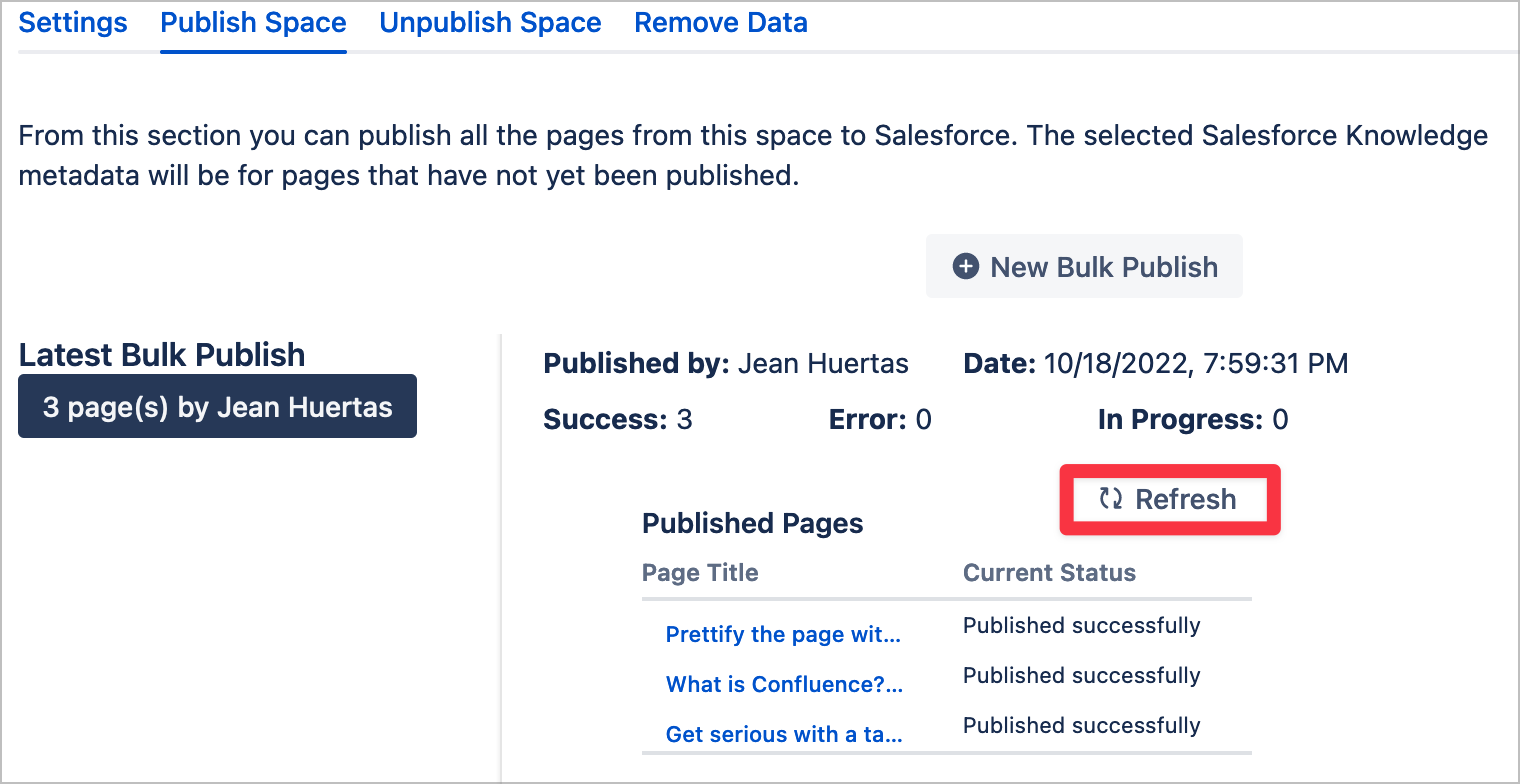The image size is (1520, 784).
Task: Select the 3 page(s) by Jean Huertas entry
Action: [217, 407]
